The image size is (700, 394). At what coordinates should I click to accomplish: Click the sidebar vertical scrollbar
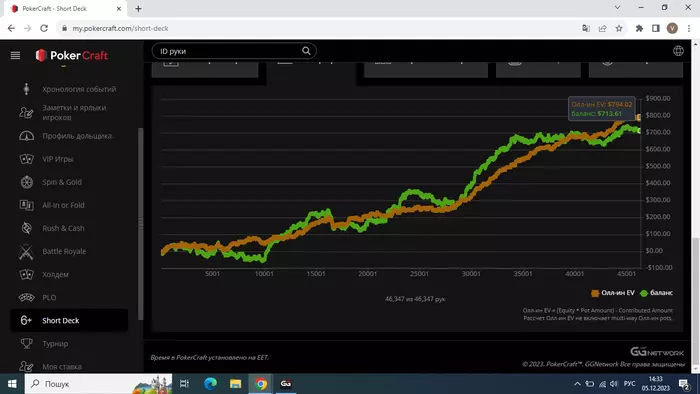(x=141, y=224)
